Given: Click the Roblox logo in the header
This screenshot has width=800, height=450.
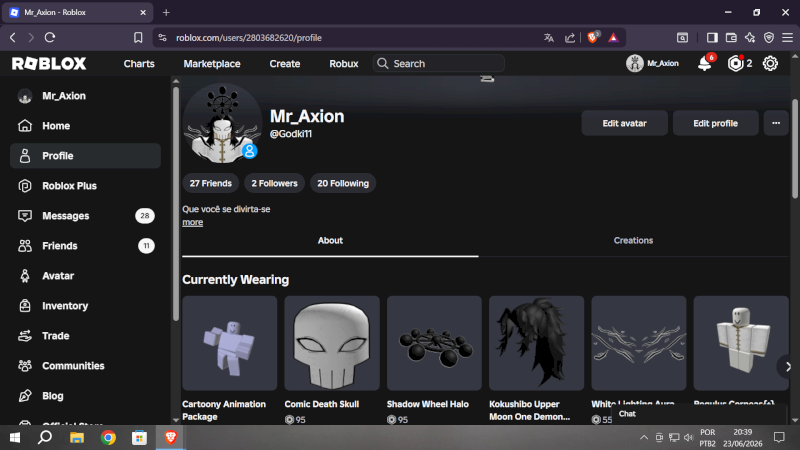Looking at the screenshot, I should 49,63.
